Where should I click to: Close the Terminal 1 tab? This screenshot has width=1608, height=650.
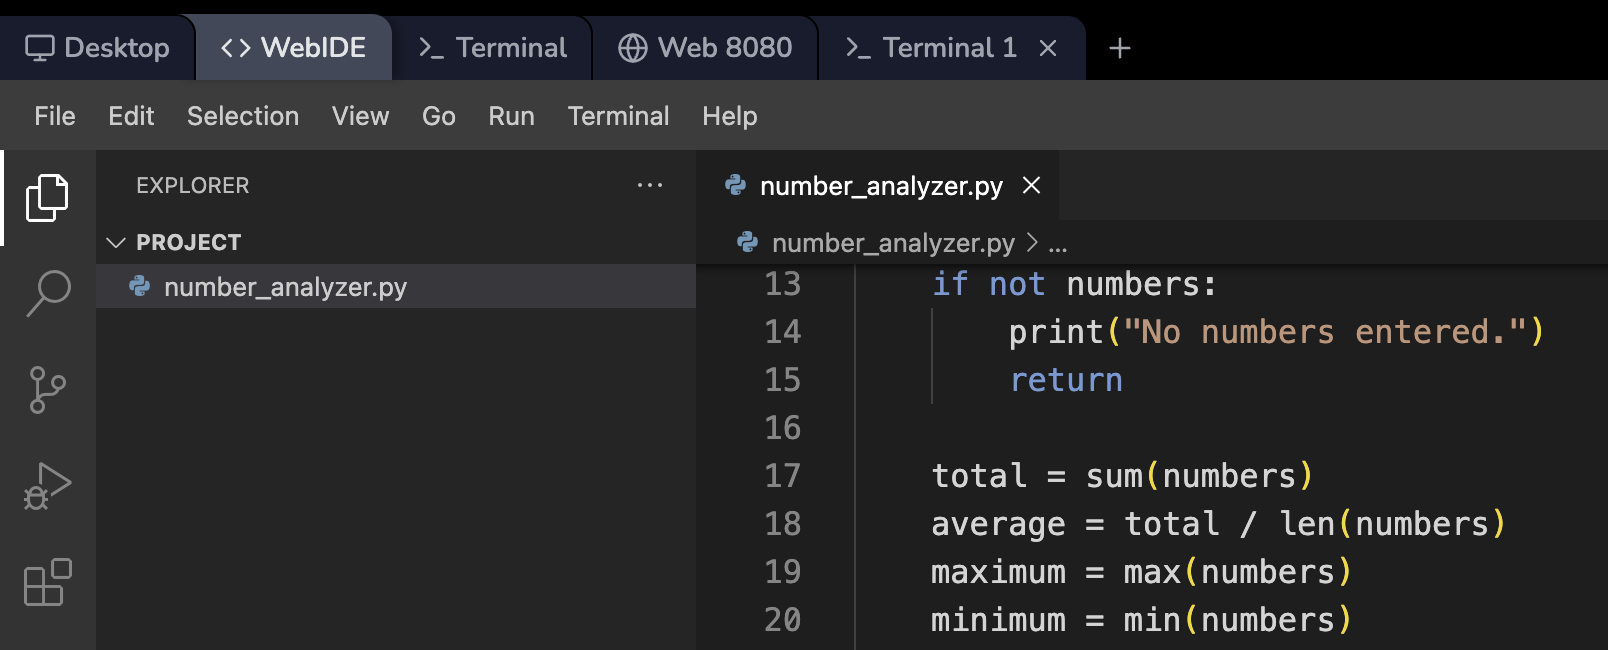pos(1048,48)
